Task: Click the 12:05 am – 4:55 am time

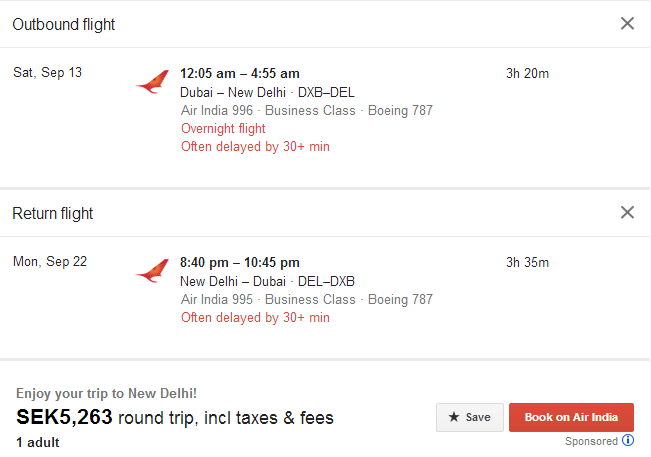Action: coord(240,73)
